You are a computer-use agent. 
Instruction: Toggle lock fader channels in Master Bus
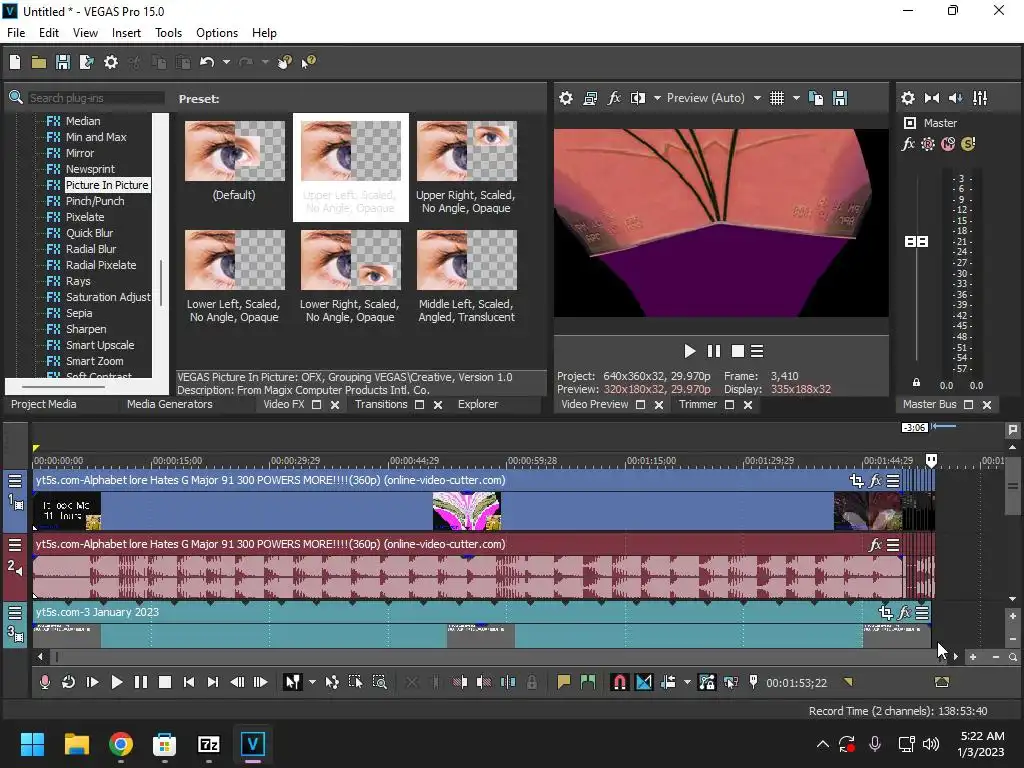click(x=916, y=383)
